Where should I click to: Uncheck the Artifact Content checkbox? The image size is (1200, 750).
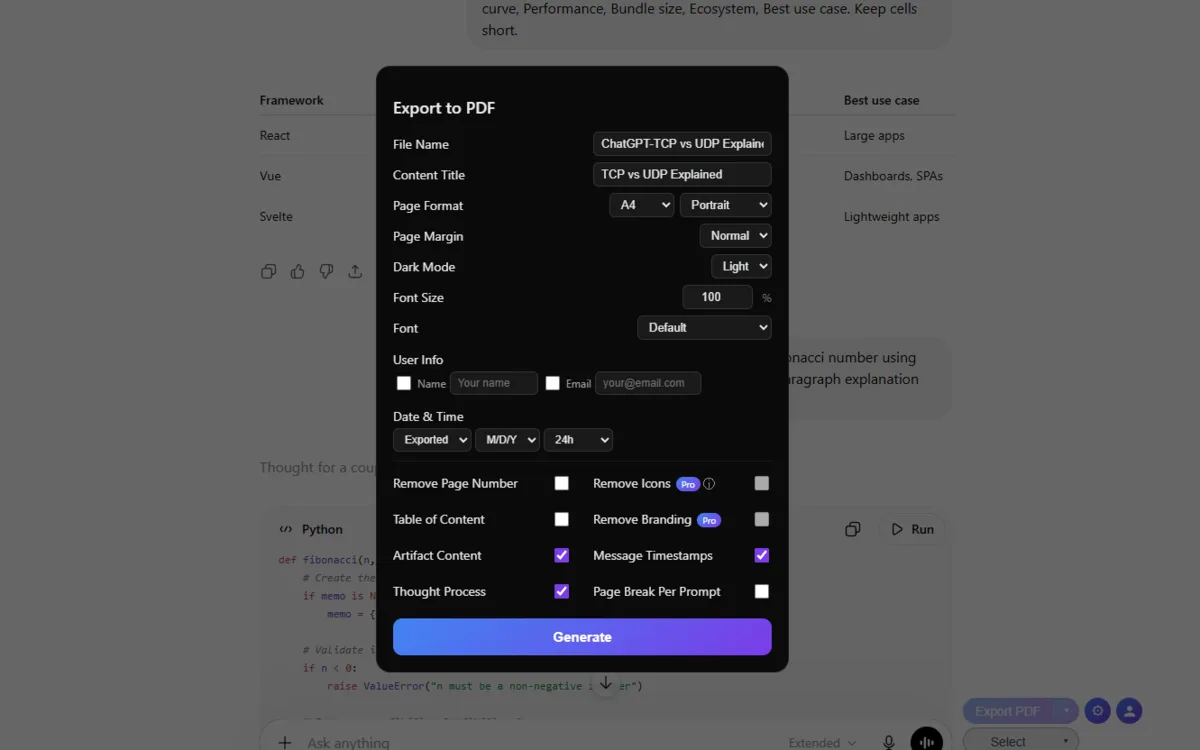tap(562, 555)
